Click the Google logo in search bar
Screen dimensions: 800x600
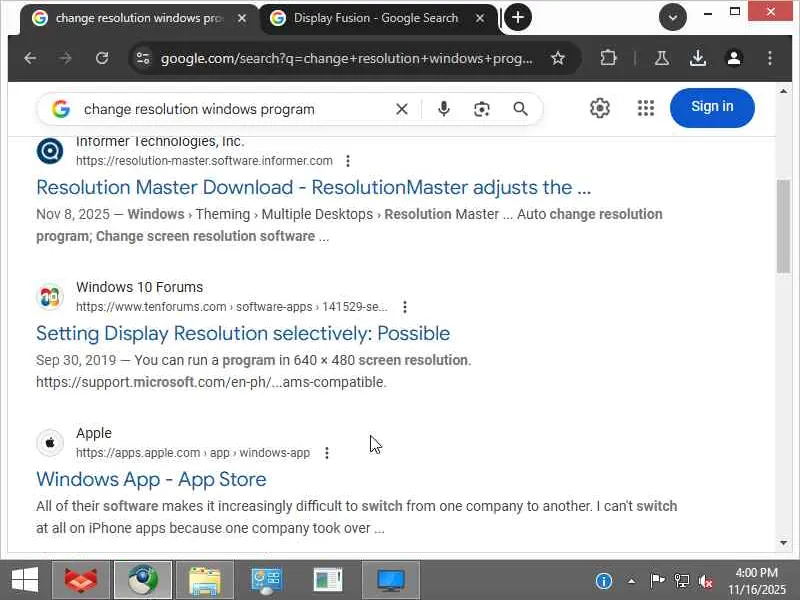click(61, 109)
